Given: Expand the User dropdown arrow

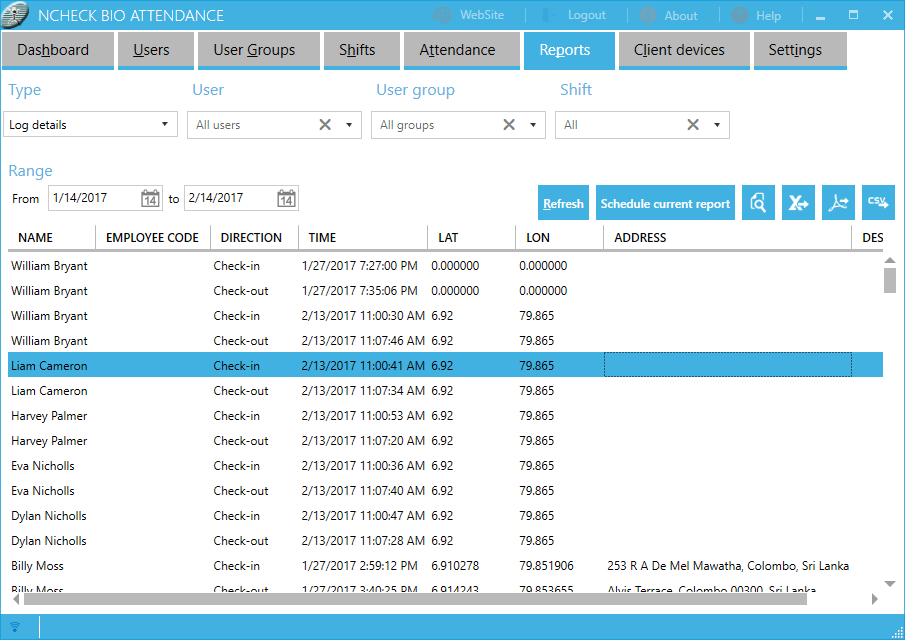Looking at the screenshot, I should point(349,125).
